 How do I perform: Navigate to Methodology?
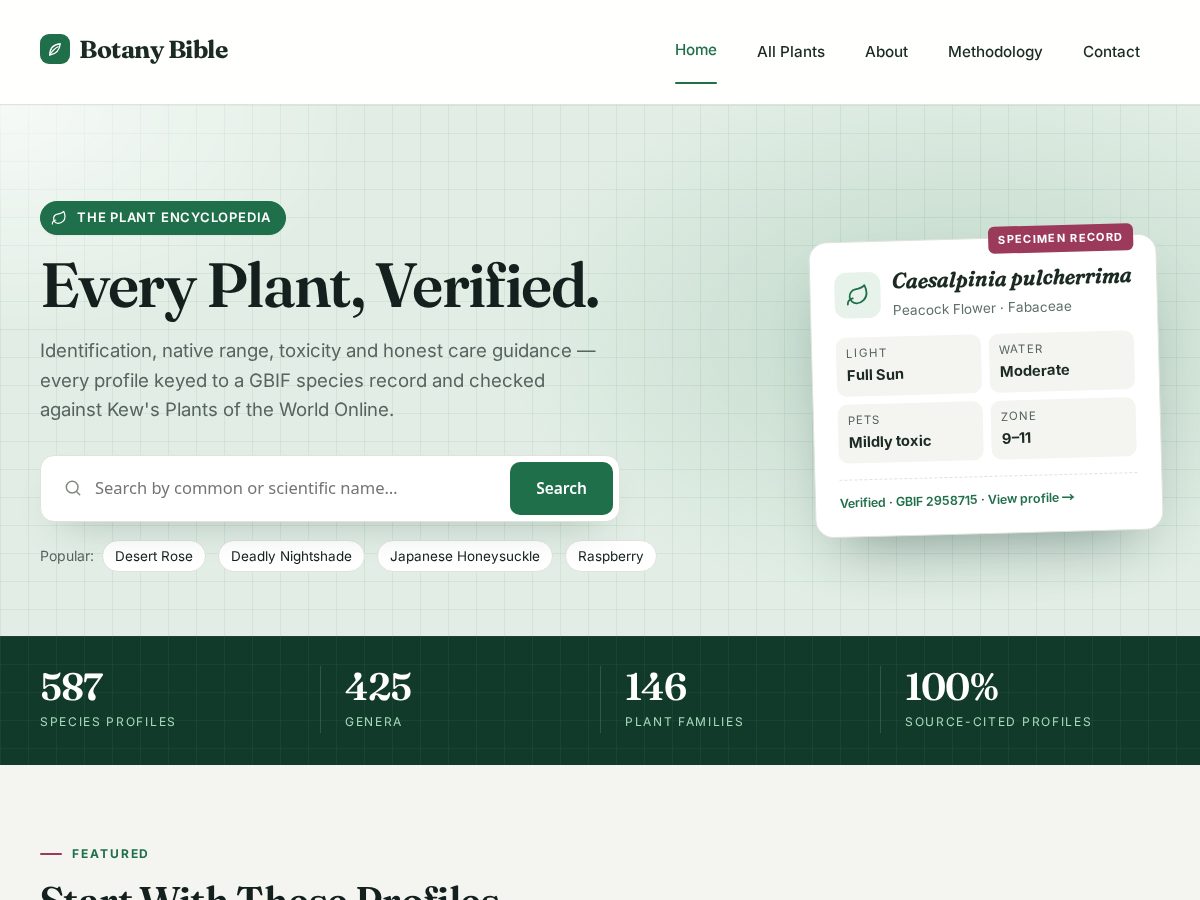tap(995, 51)
